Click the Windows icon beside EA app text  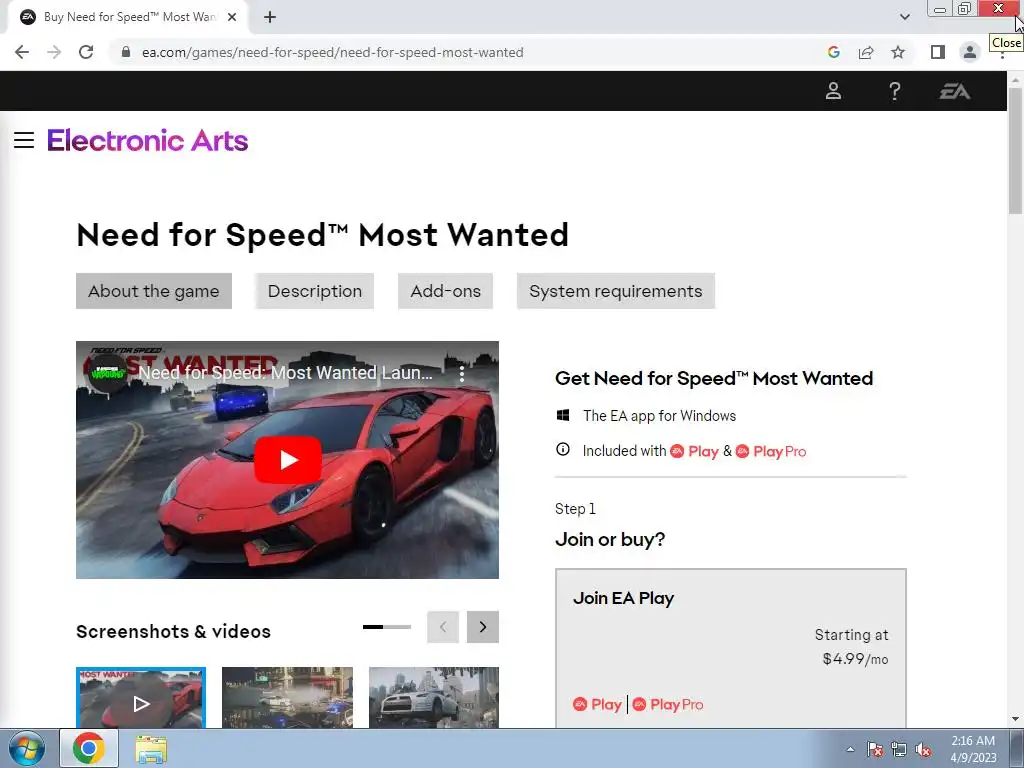click(563, 415)
